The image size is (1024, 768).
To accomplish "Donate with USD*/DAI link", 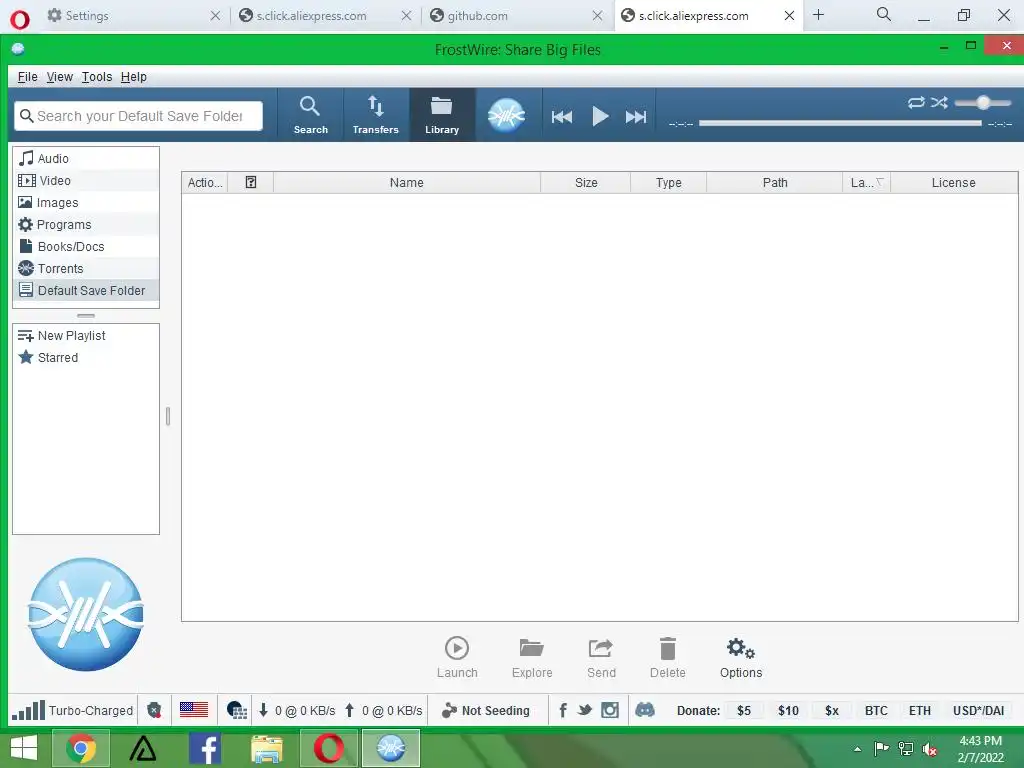I will click(x=978, y=711).
